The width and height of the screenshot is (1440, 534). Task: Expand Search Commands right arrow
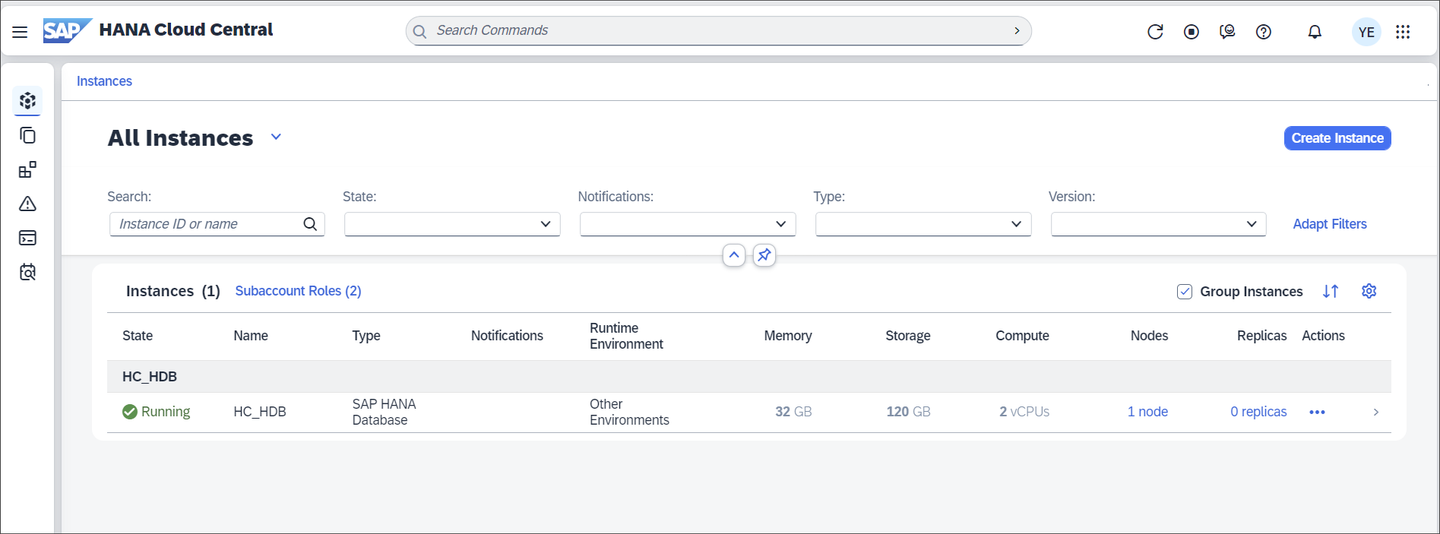[x=1017, y=31]
